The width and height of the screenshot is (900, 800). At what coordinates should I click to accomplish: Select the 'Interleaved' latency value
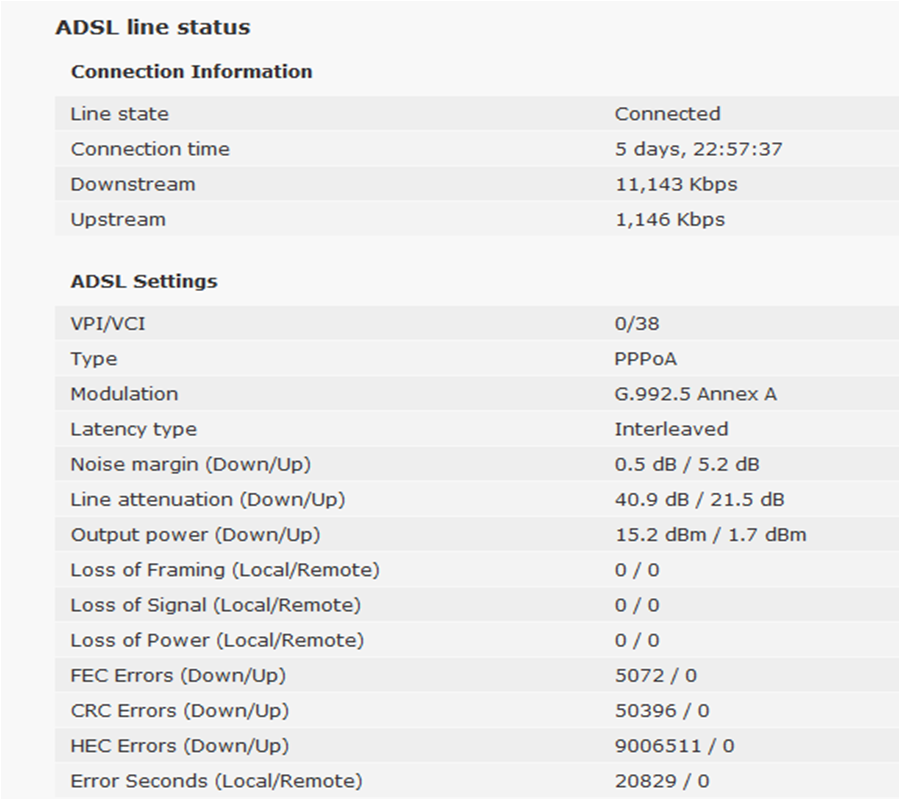pos(671,429)
